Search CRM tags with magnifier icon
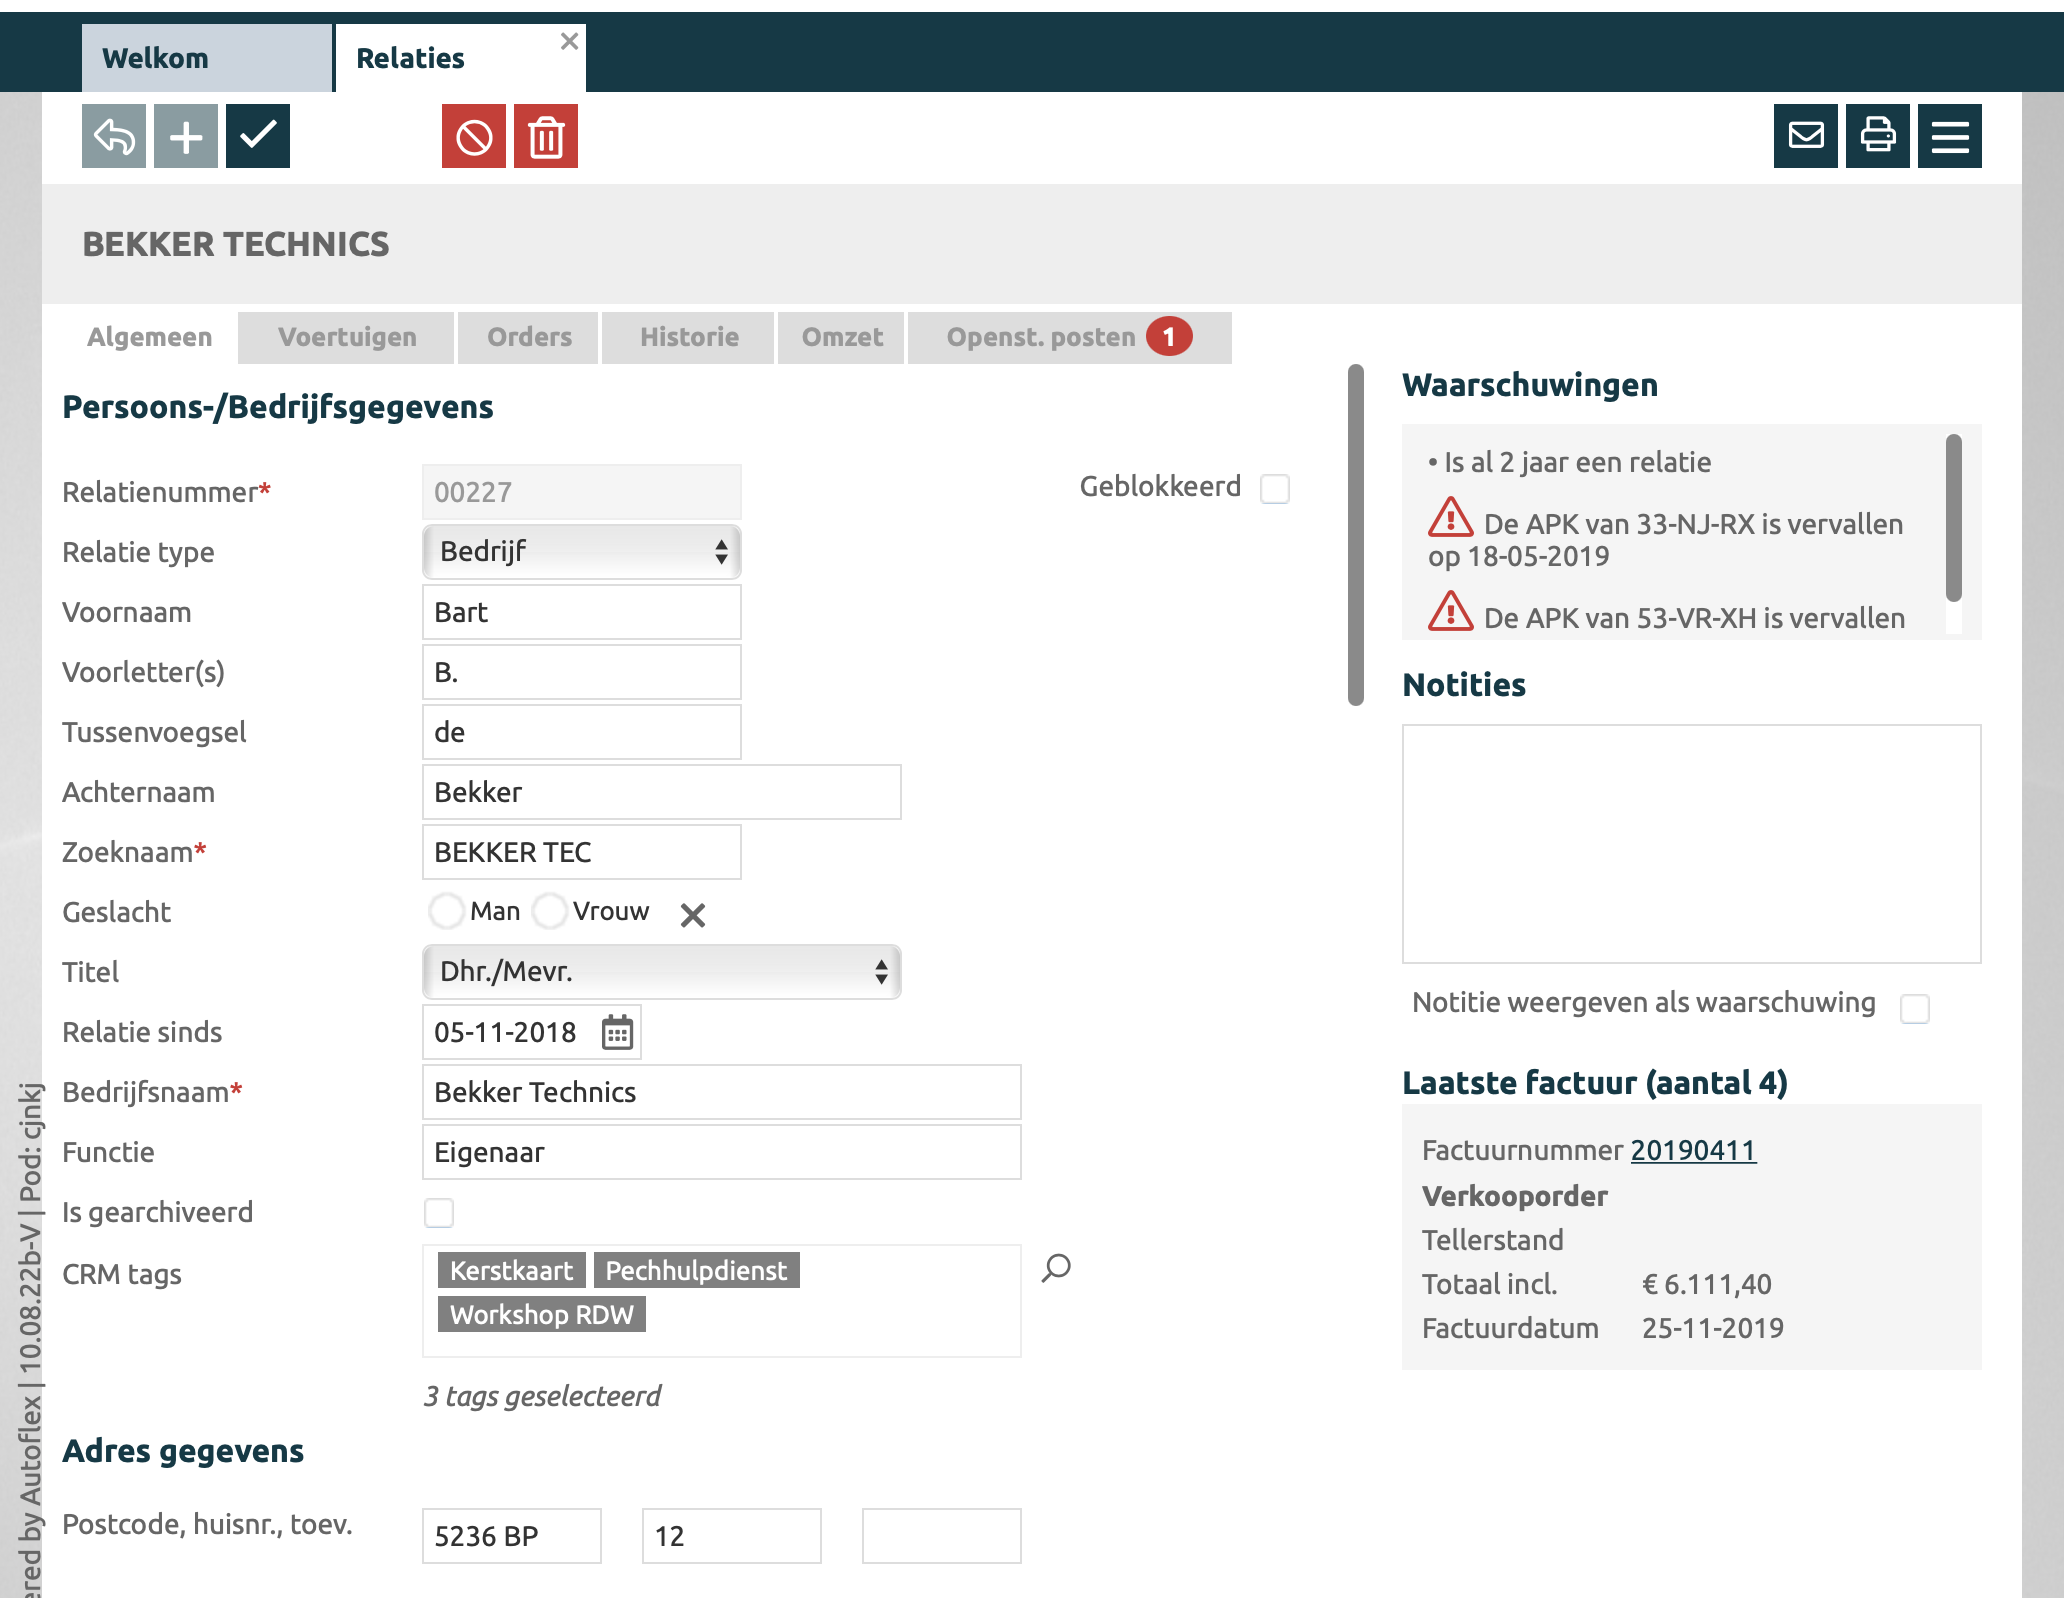The image size is (2064, 1598). 1056,1268
